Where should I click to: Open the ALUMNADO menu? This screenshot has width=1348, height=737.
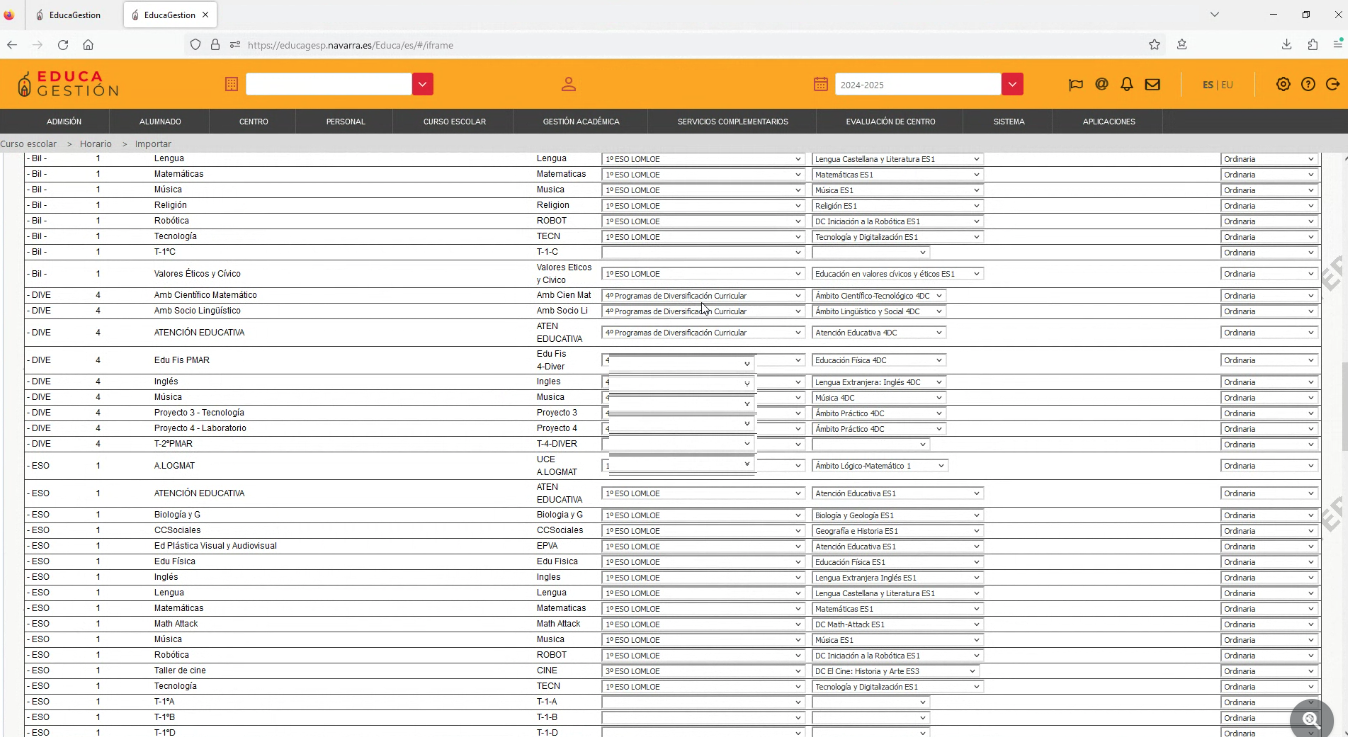160,122
